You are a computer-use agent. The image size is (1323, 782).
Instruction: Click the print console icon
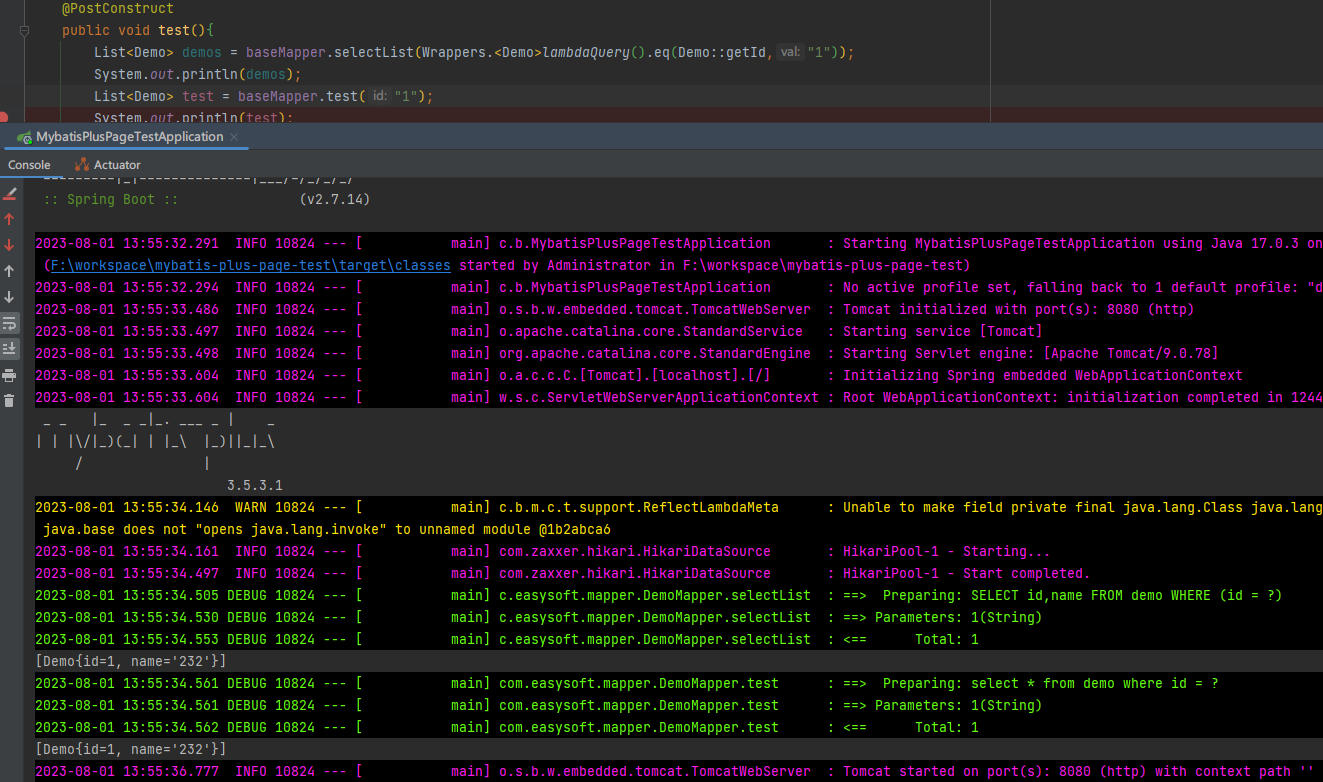pyautogui.click(x=10, y=375)
